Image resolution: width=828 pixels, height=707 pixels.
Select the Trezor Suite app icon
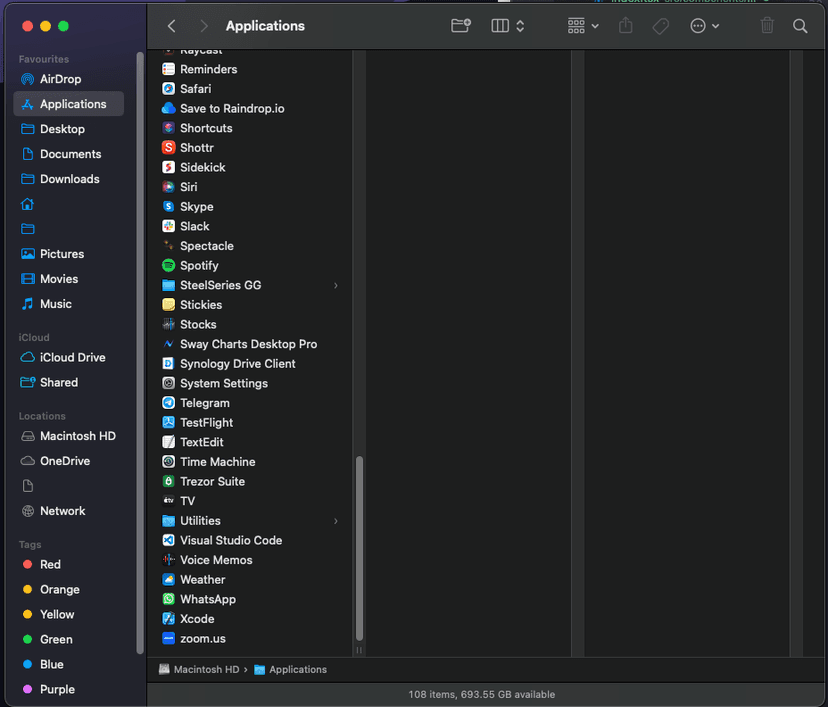coord(168,482)
